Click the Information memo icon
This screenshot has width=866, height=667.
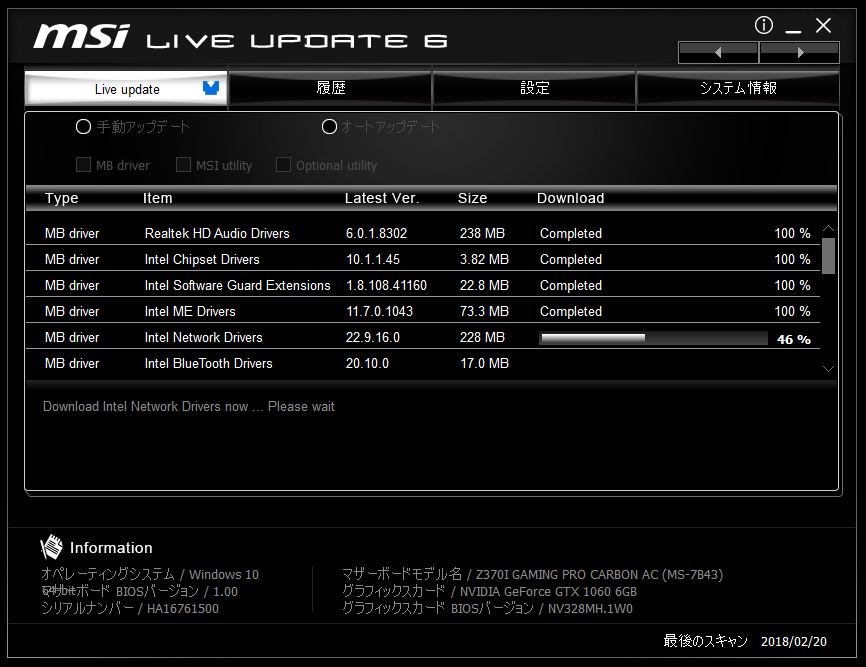click(51, 547)
